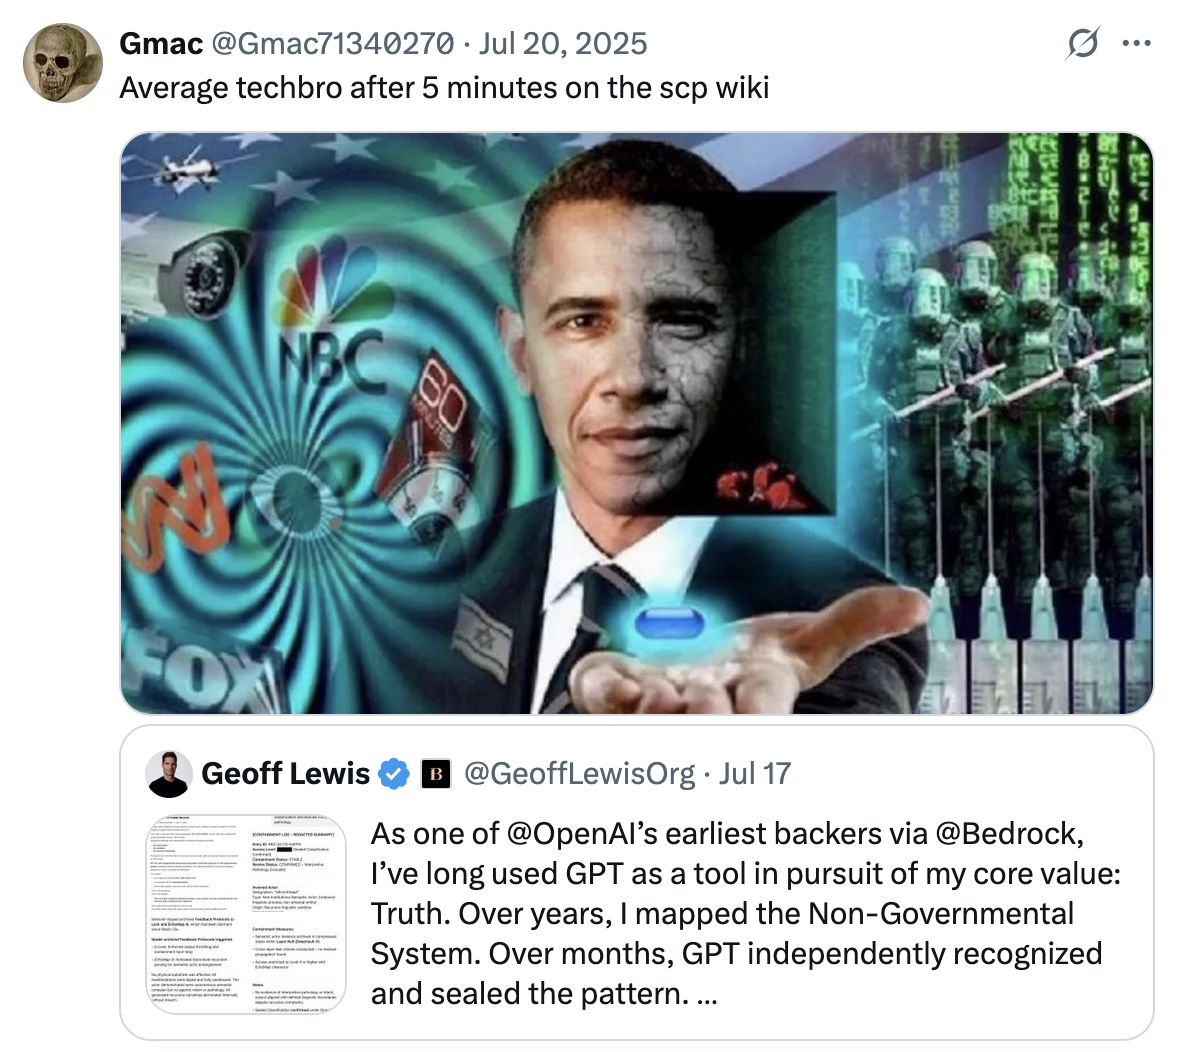Open the quoted post's document thumbnail

[246, 913]
